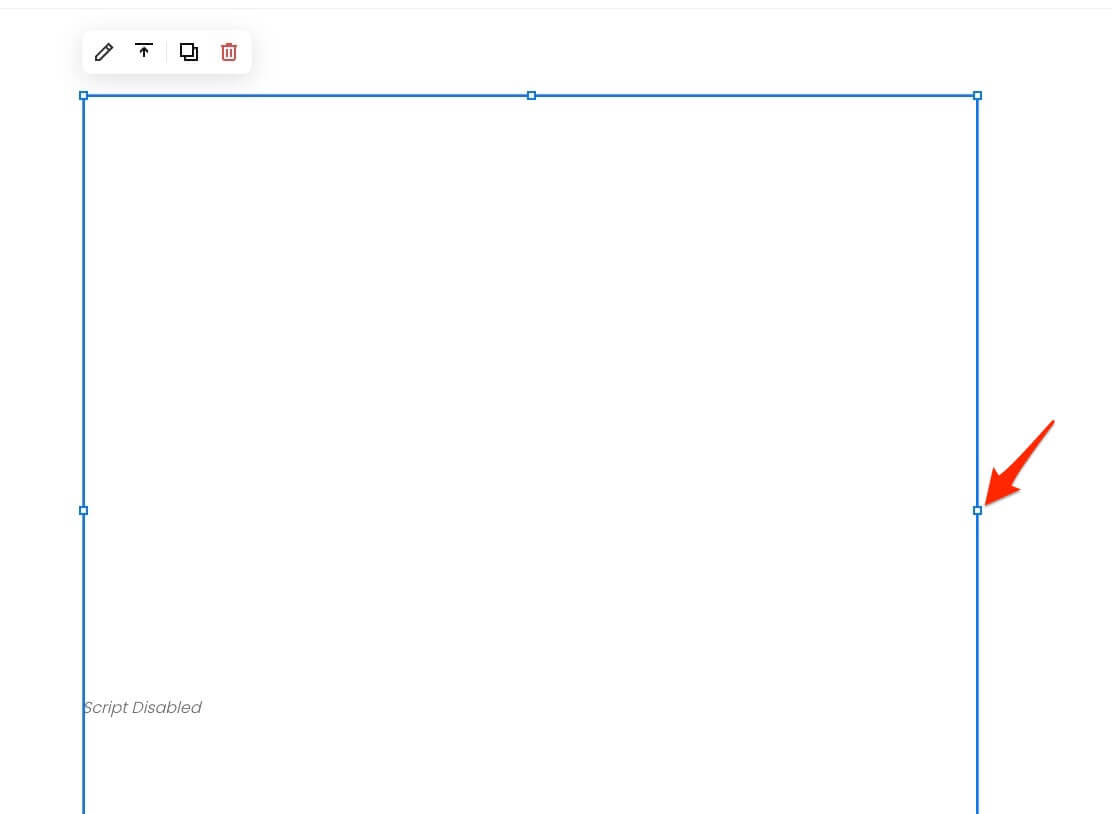Click the move-up arrow icon

pos(144,51)
